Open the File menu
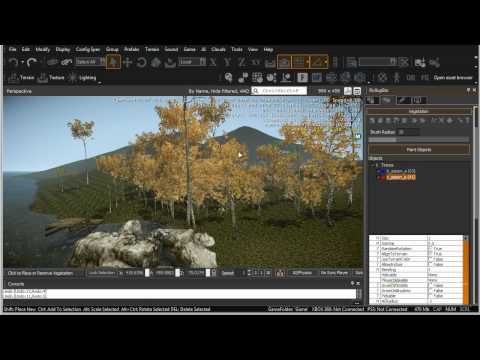 [x=12, y=49]
